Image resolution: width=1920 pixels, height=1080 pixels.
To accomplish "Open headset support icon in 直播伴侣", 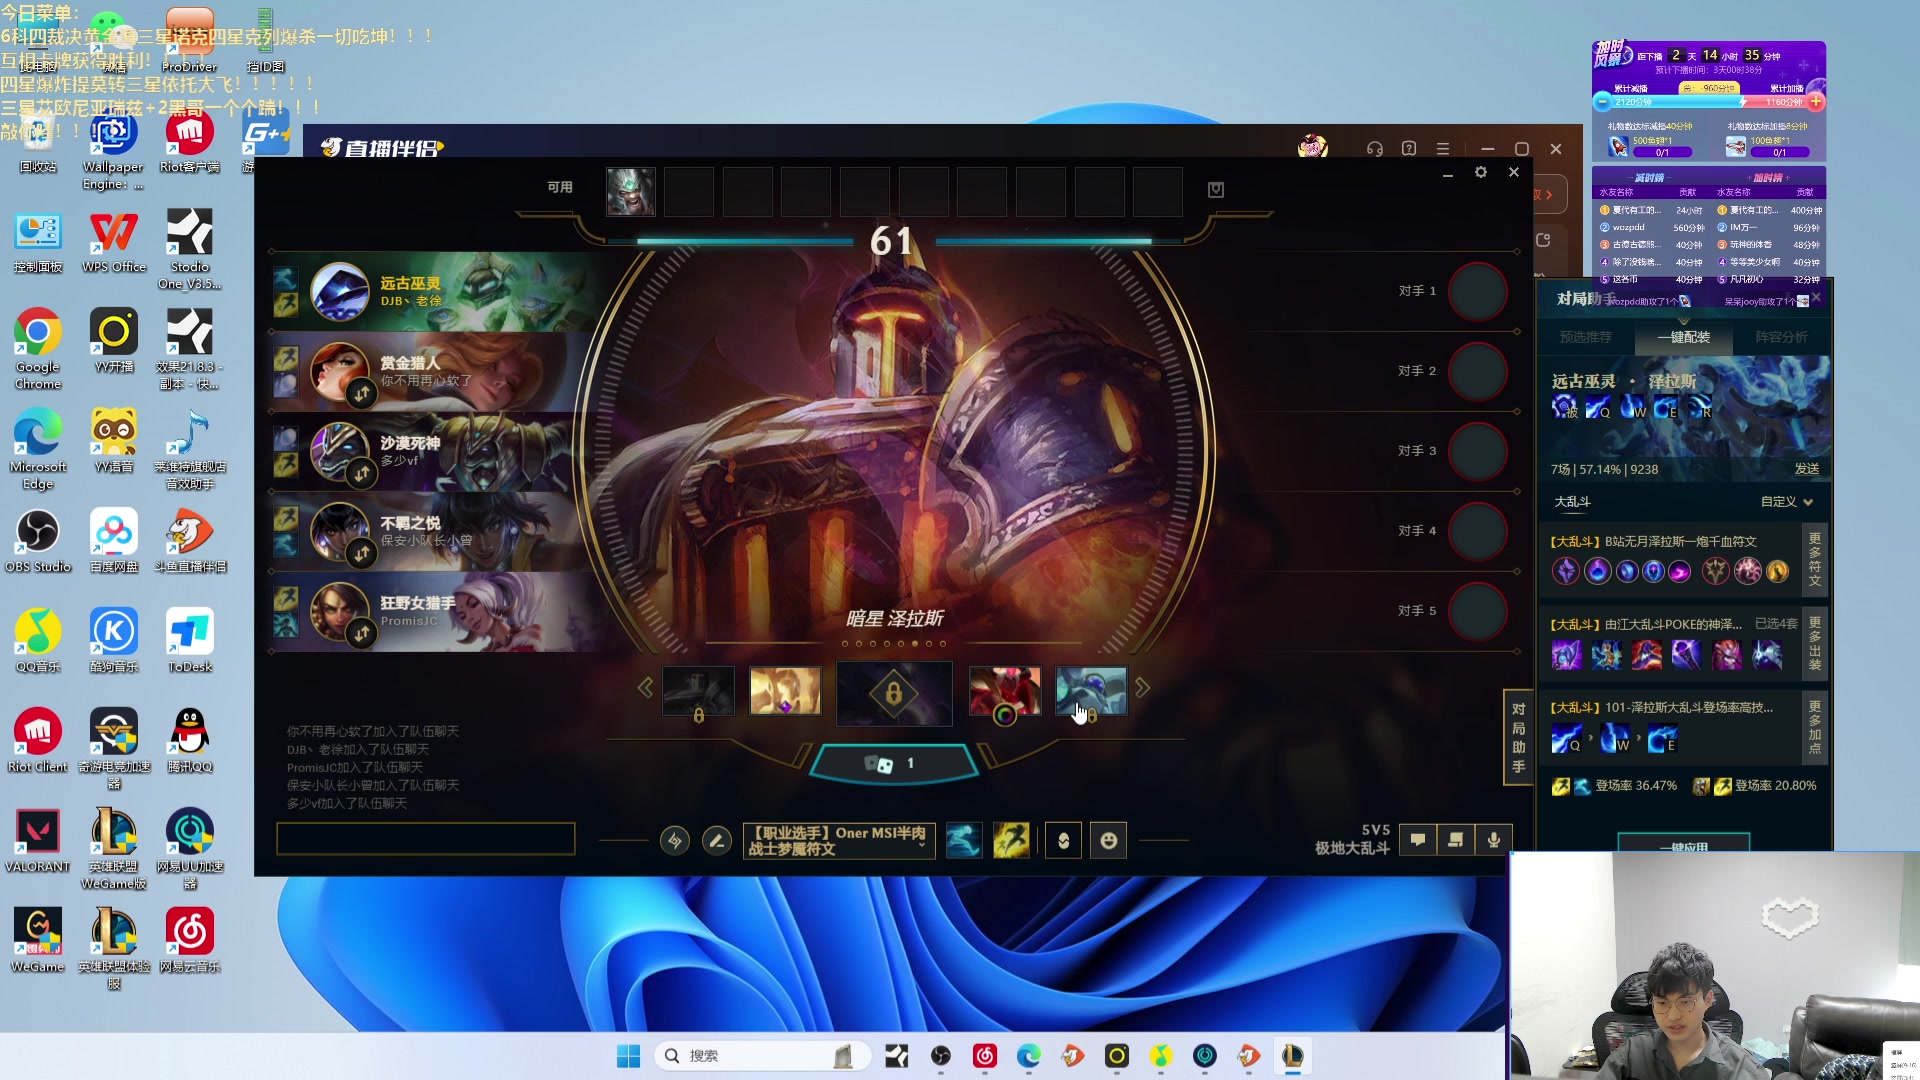I will click(x=1375, y=149).
